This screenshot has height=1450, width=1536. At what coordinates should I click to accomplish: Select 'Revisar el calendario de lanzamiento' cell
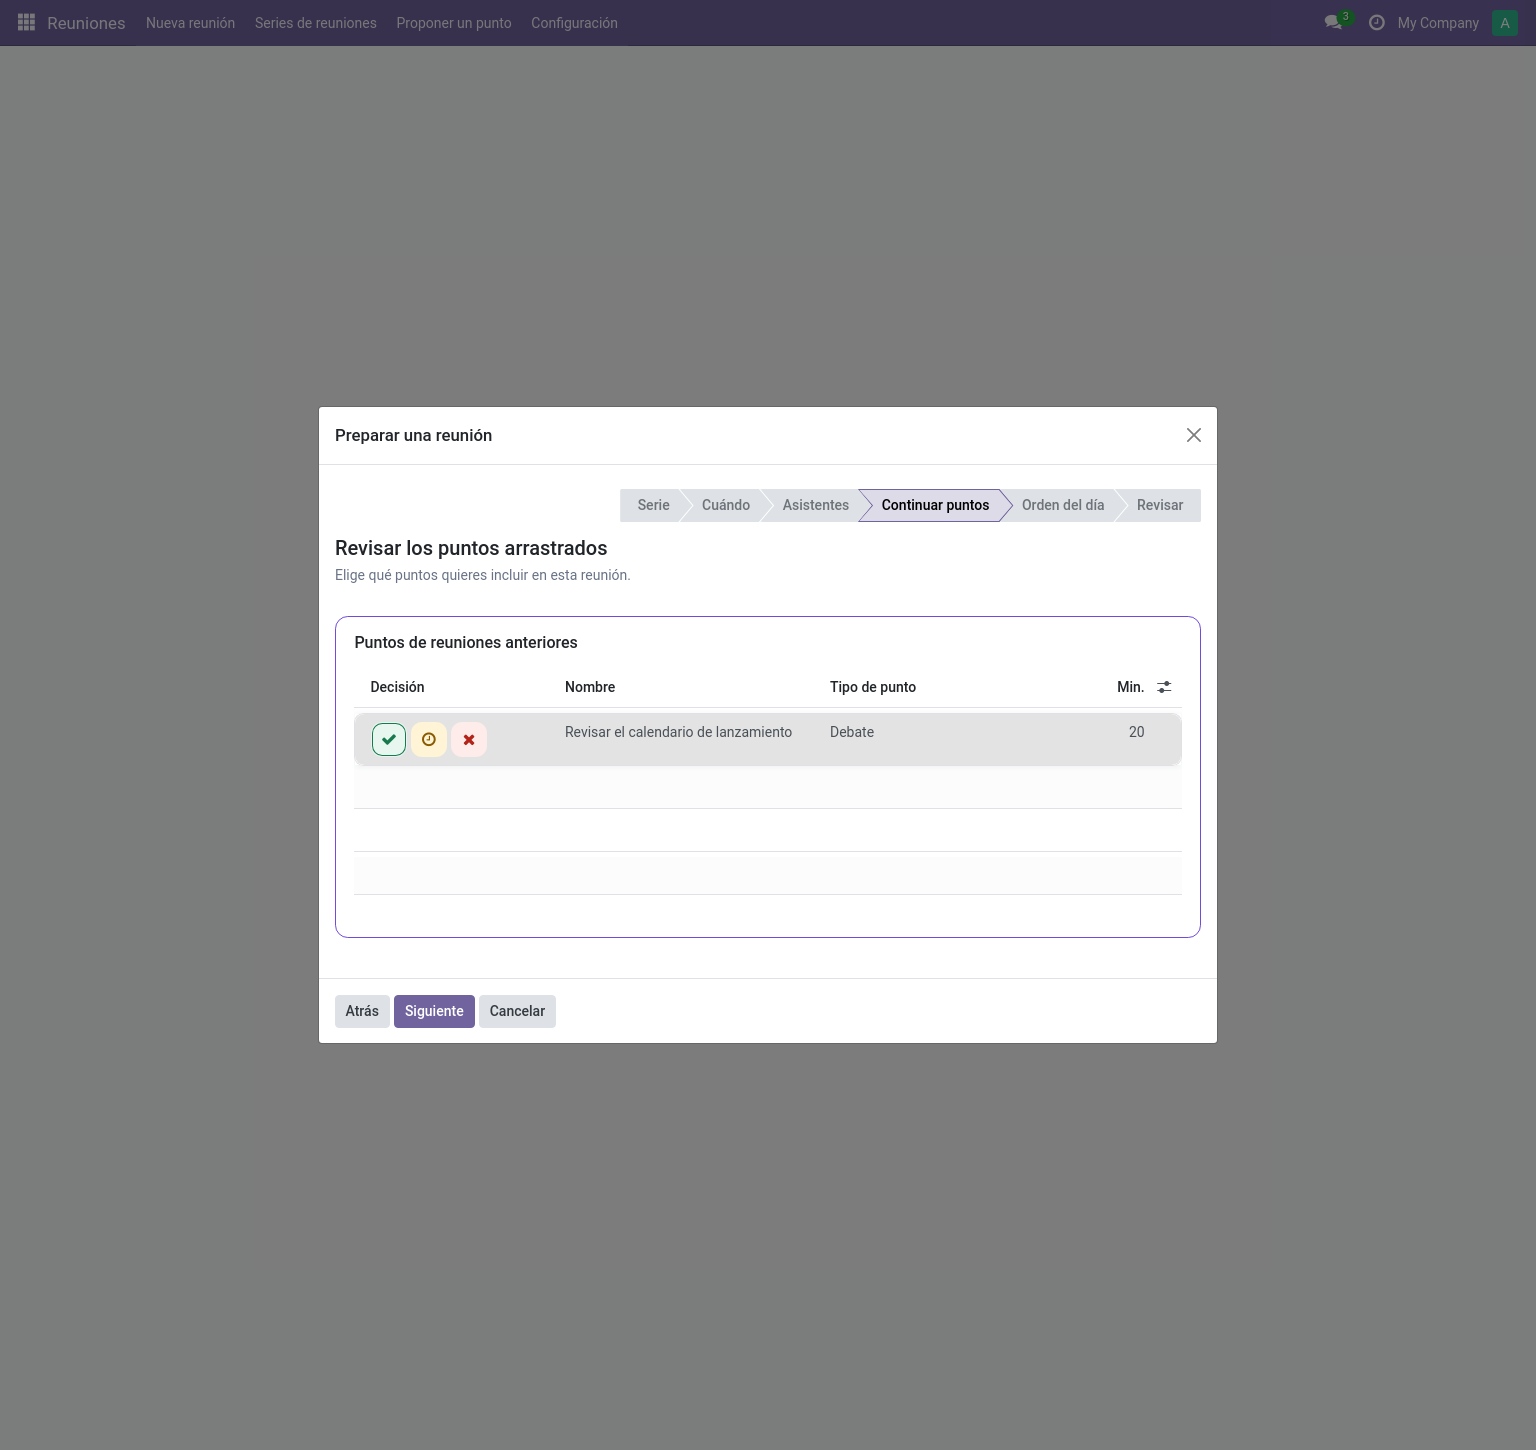[678, 732]
